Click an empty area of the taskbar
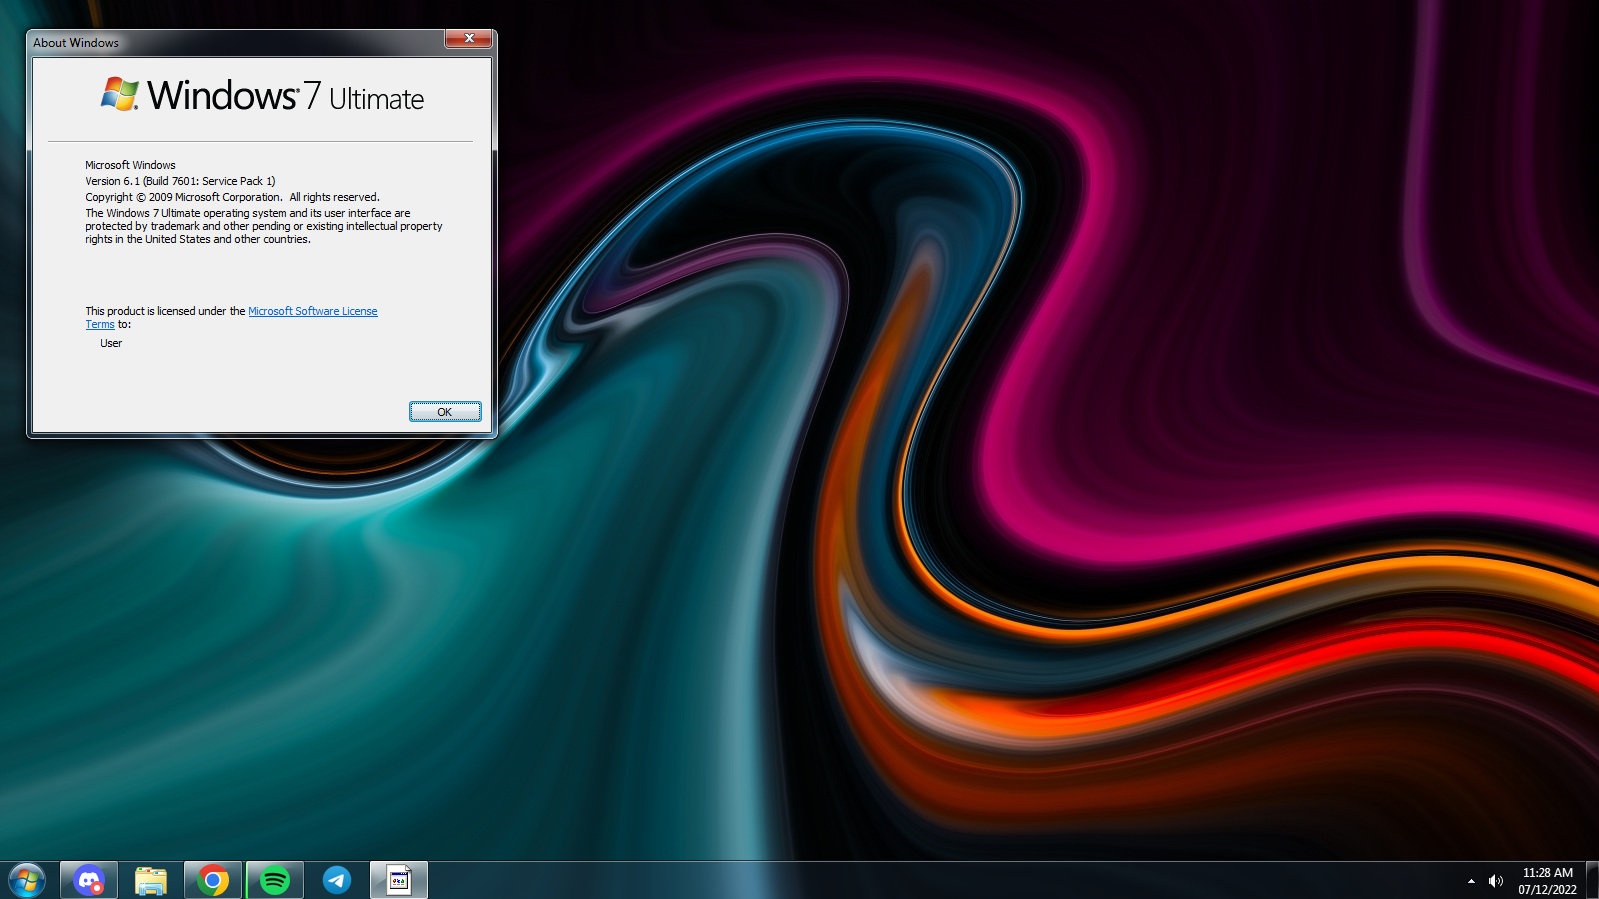Viewport: 1599px width, 899px height. click(x=900, y=881)
